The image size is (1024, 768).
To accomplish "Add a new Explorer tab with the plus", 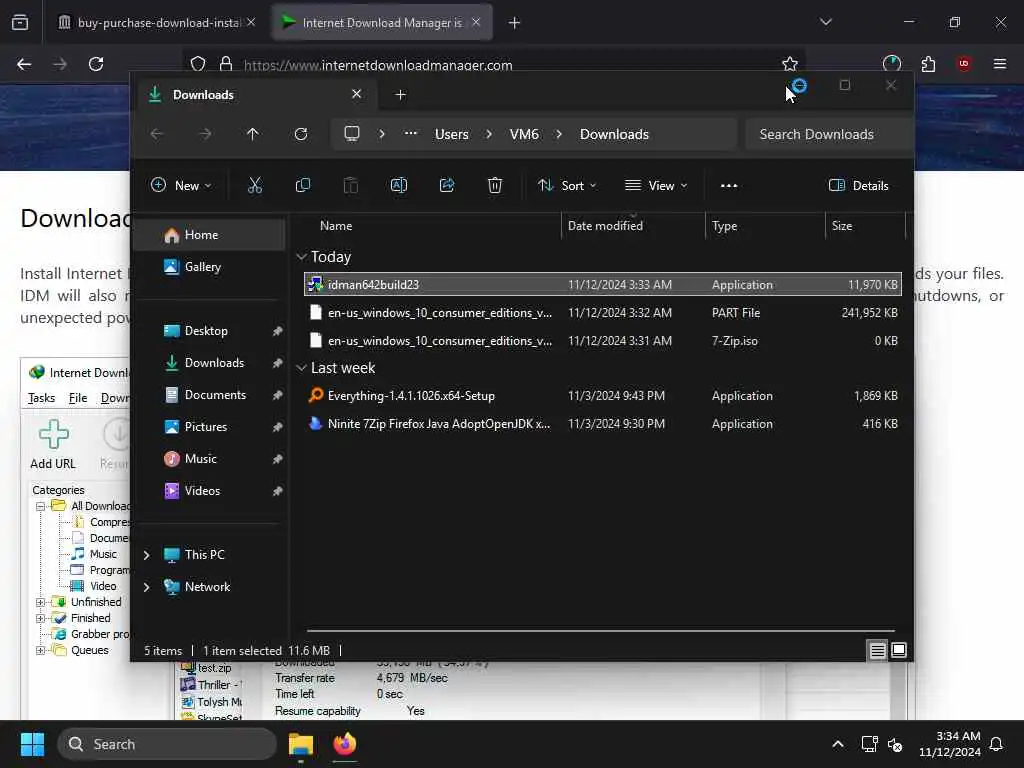I will [401, 95].
